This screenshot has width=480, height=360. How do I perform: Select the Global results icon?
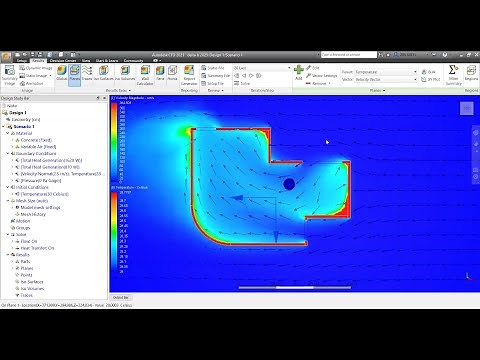tap(62, 73)
